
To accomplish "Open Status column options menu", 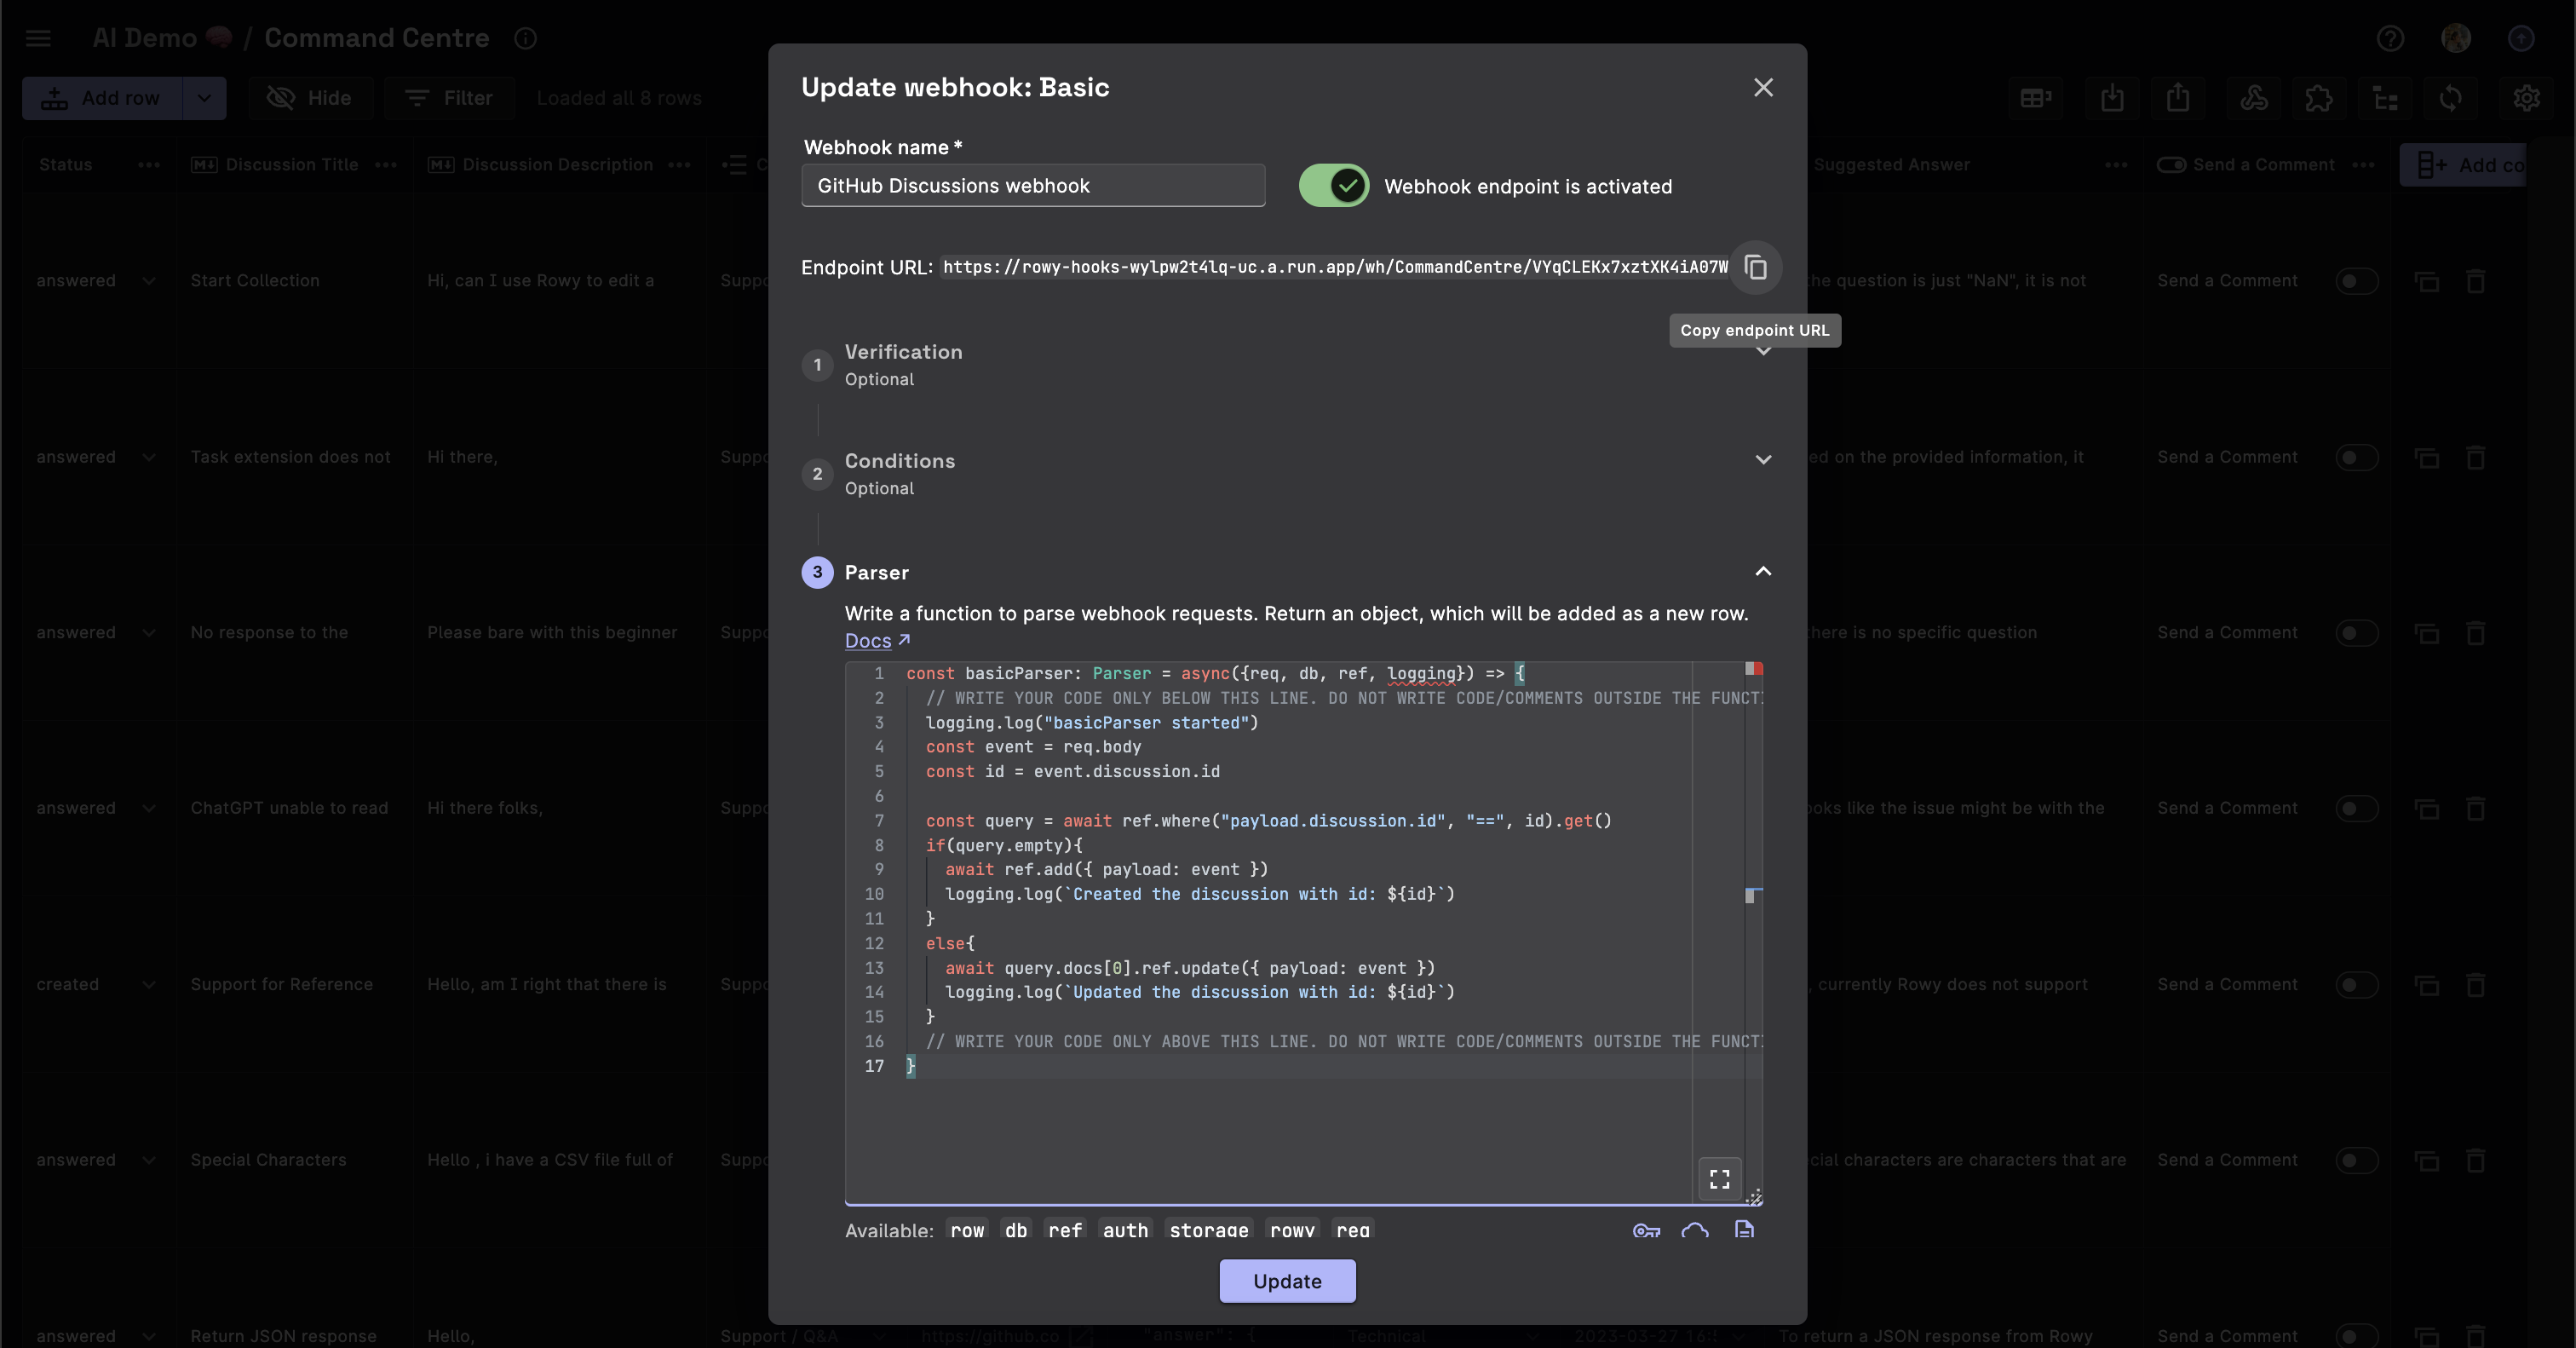I will pyautogui.click(x=149, y=165).
